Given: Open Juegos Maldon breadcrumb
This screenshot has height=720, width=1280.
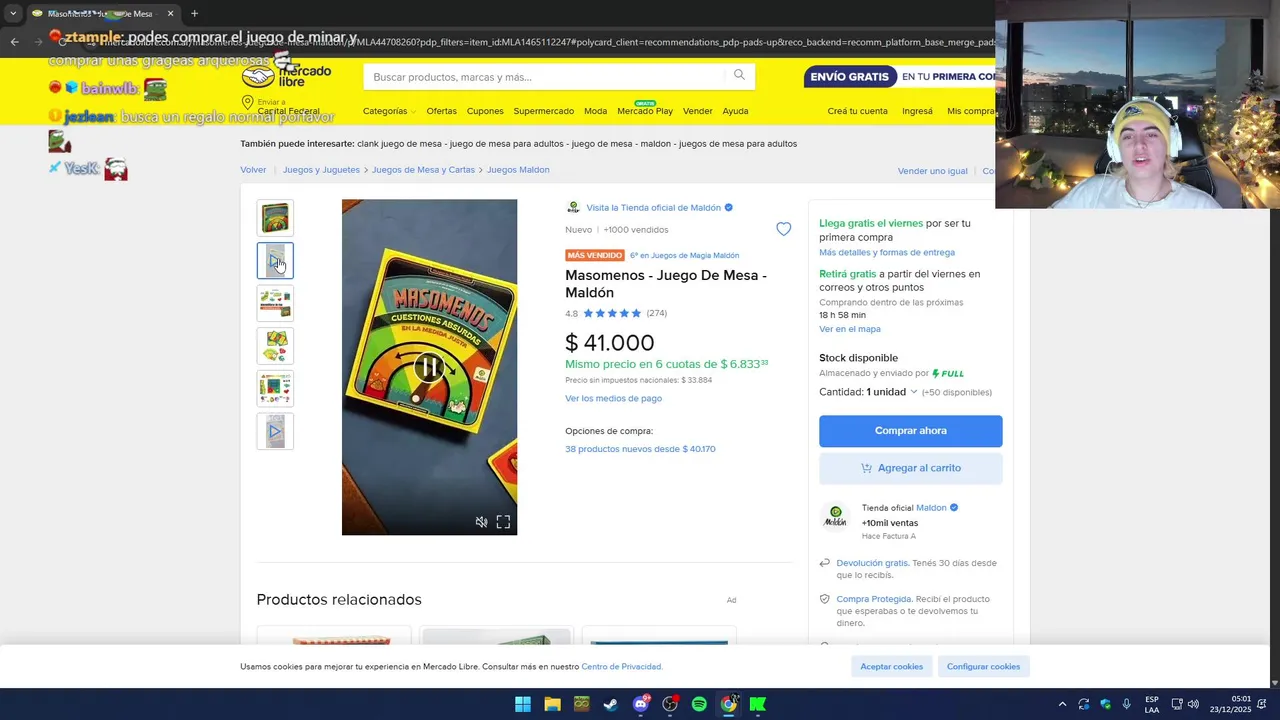Looking at the screenshot, I should click(x=518, y=170).
